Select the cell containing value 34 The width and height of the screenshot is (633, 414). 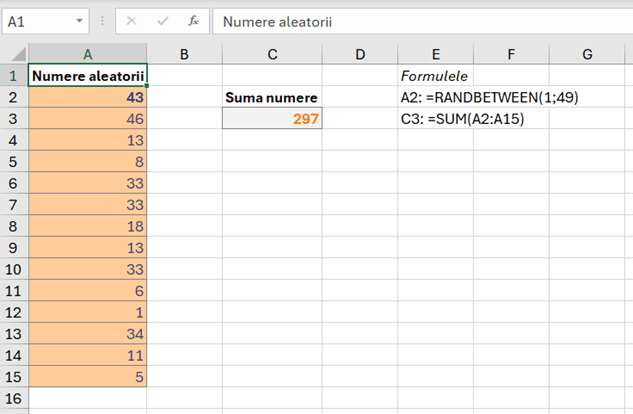tap(88, 334)
